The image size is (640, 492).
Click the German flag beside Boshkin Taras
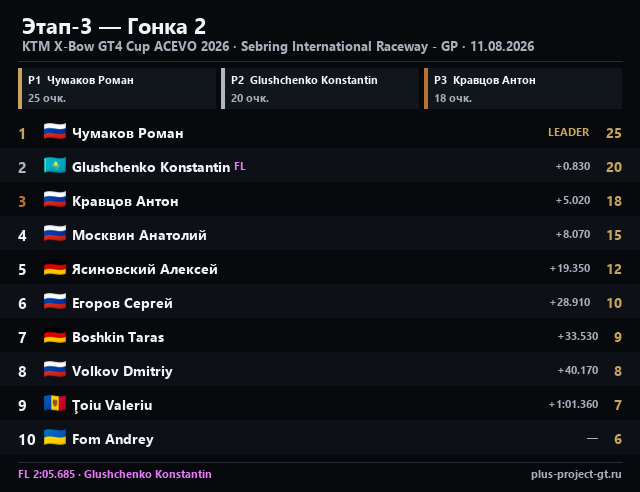point(55,336)
